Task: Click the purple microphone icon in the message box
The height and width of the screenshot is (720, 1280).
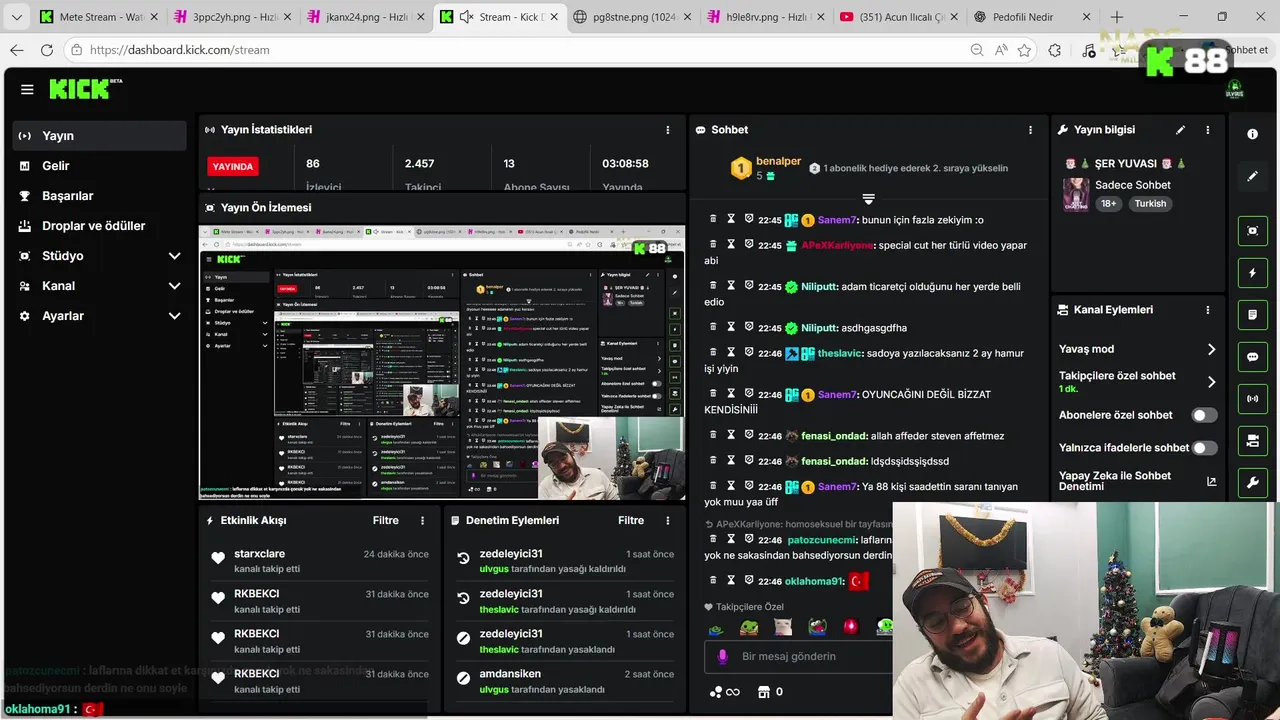Action: (722, 657)
